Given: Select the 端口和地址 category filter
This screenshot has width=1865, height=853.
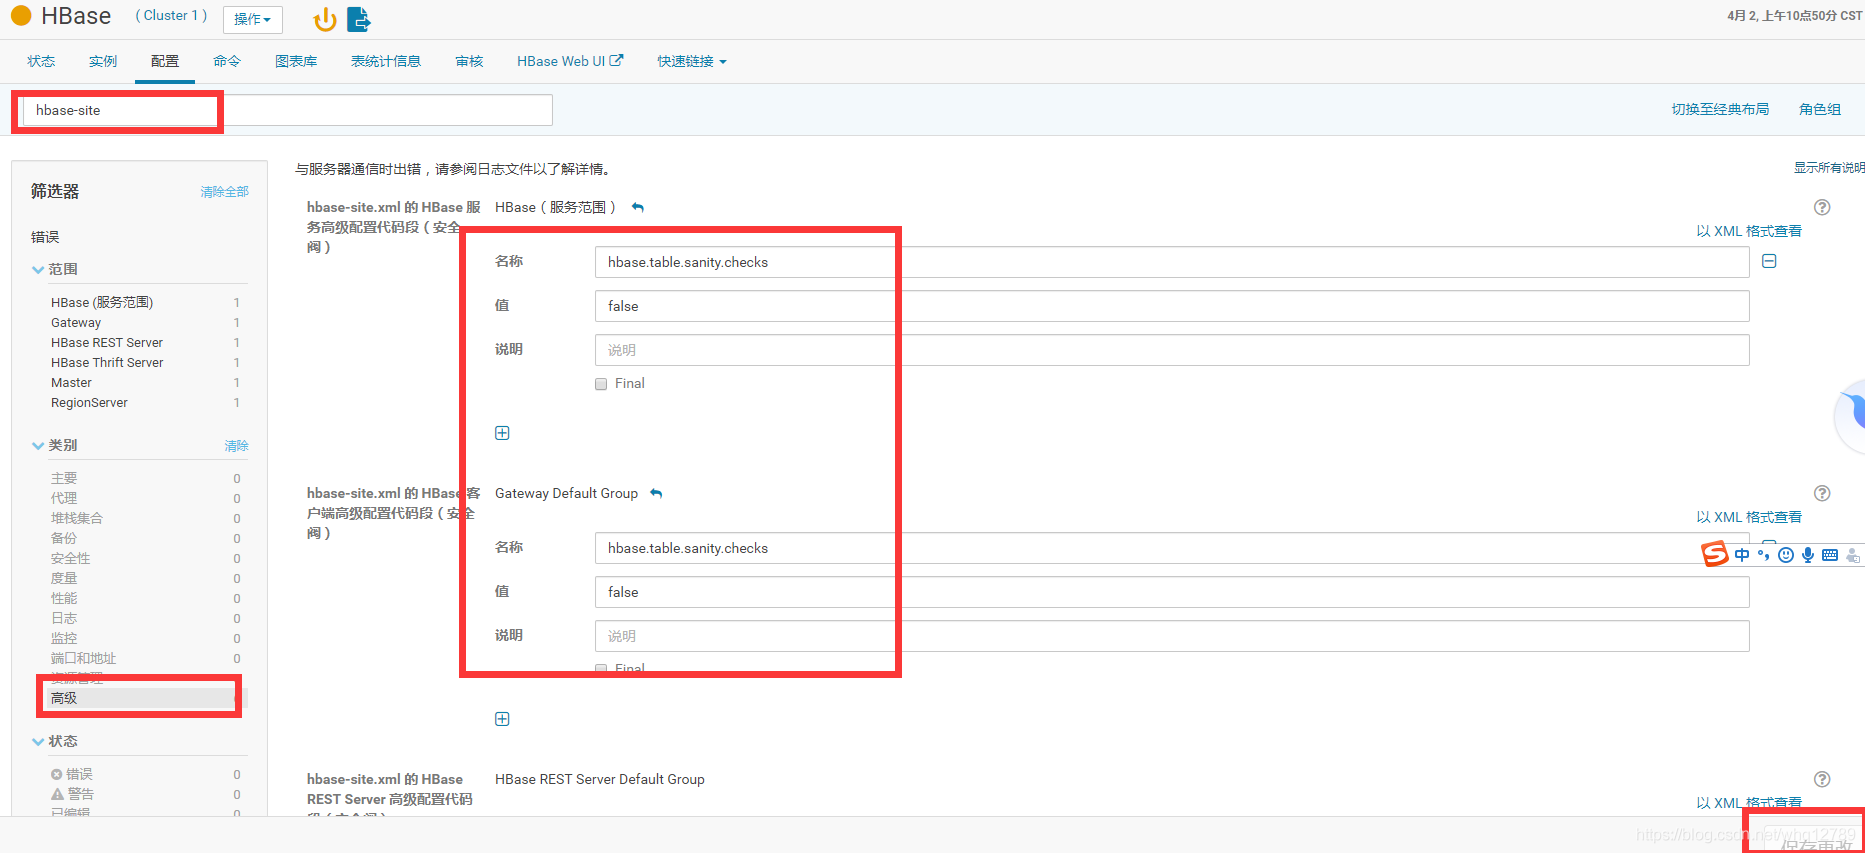Looking at the screenshot, I should [83, 658].
